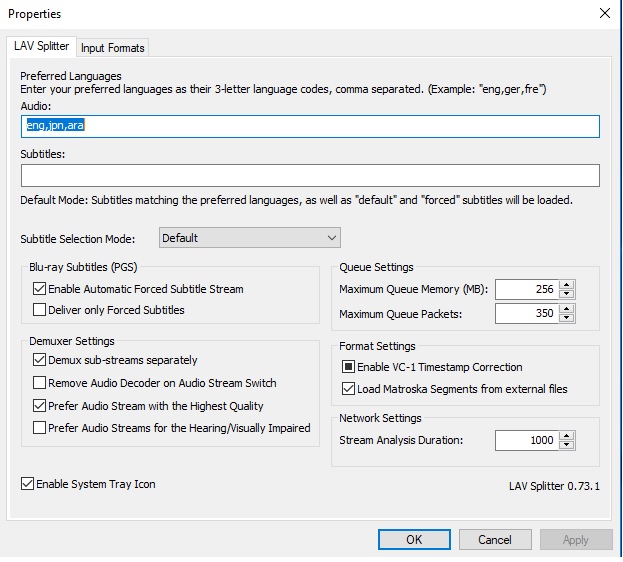This screenshot has width=623, height=562.
Task: Click the Audio preferred languages field
Action: [x=310, y=126]
